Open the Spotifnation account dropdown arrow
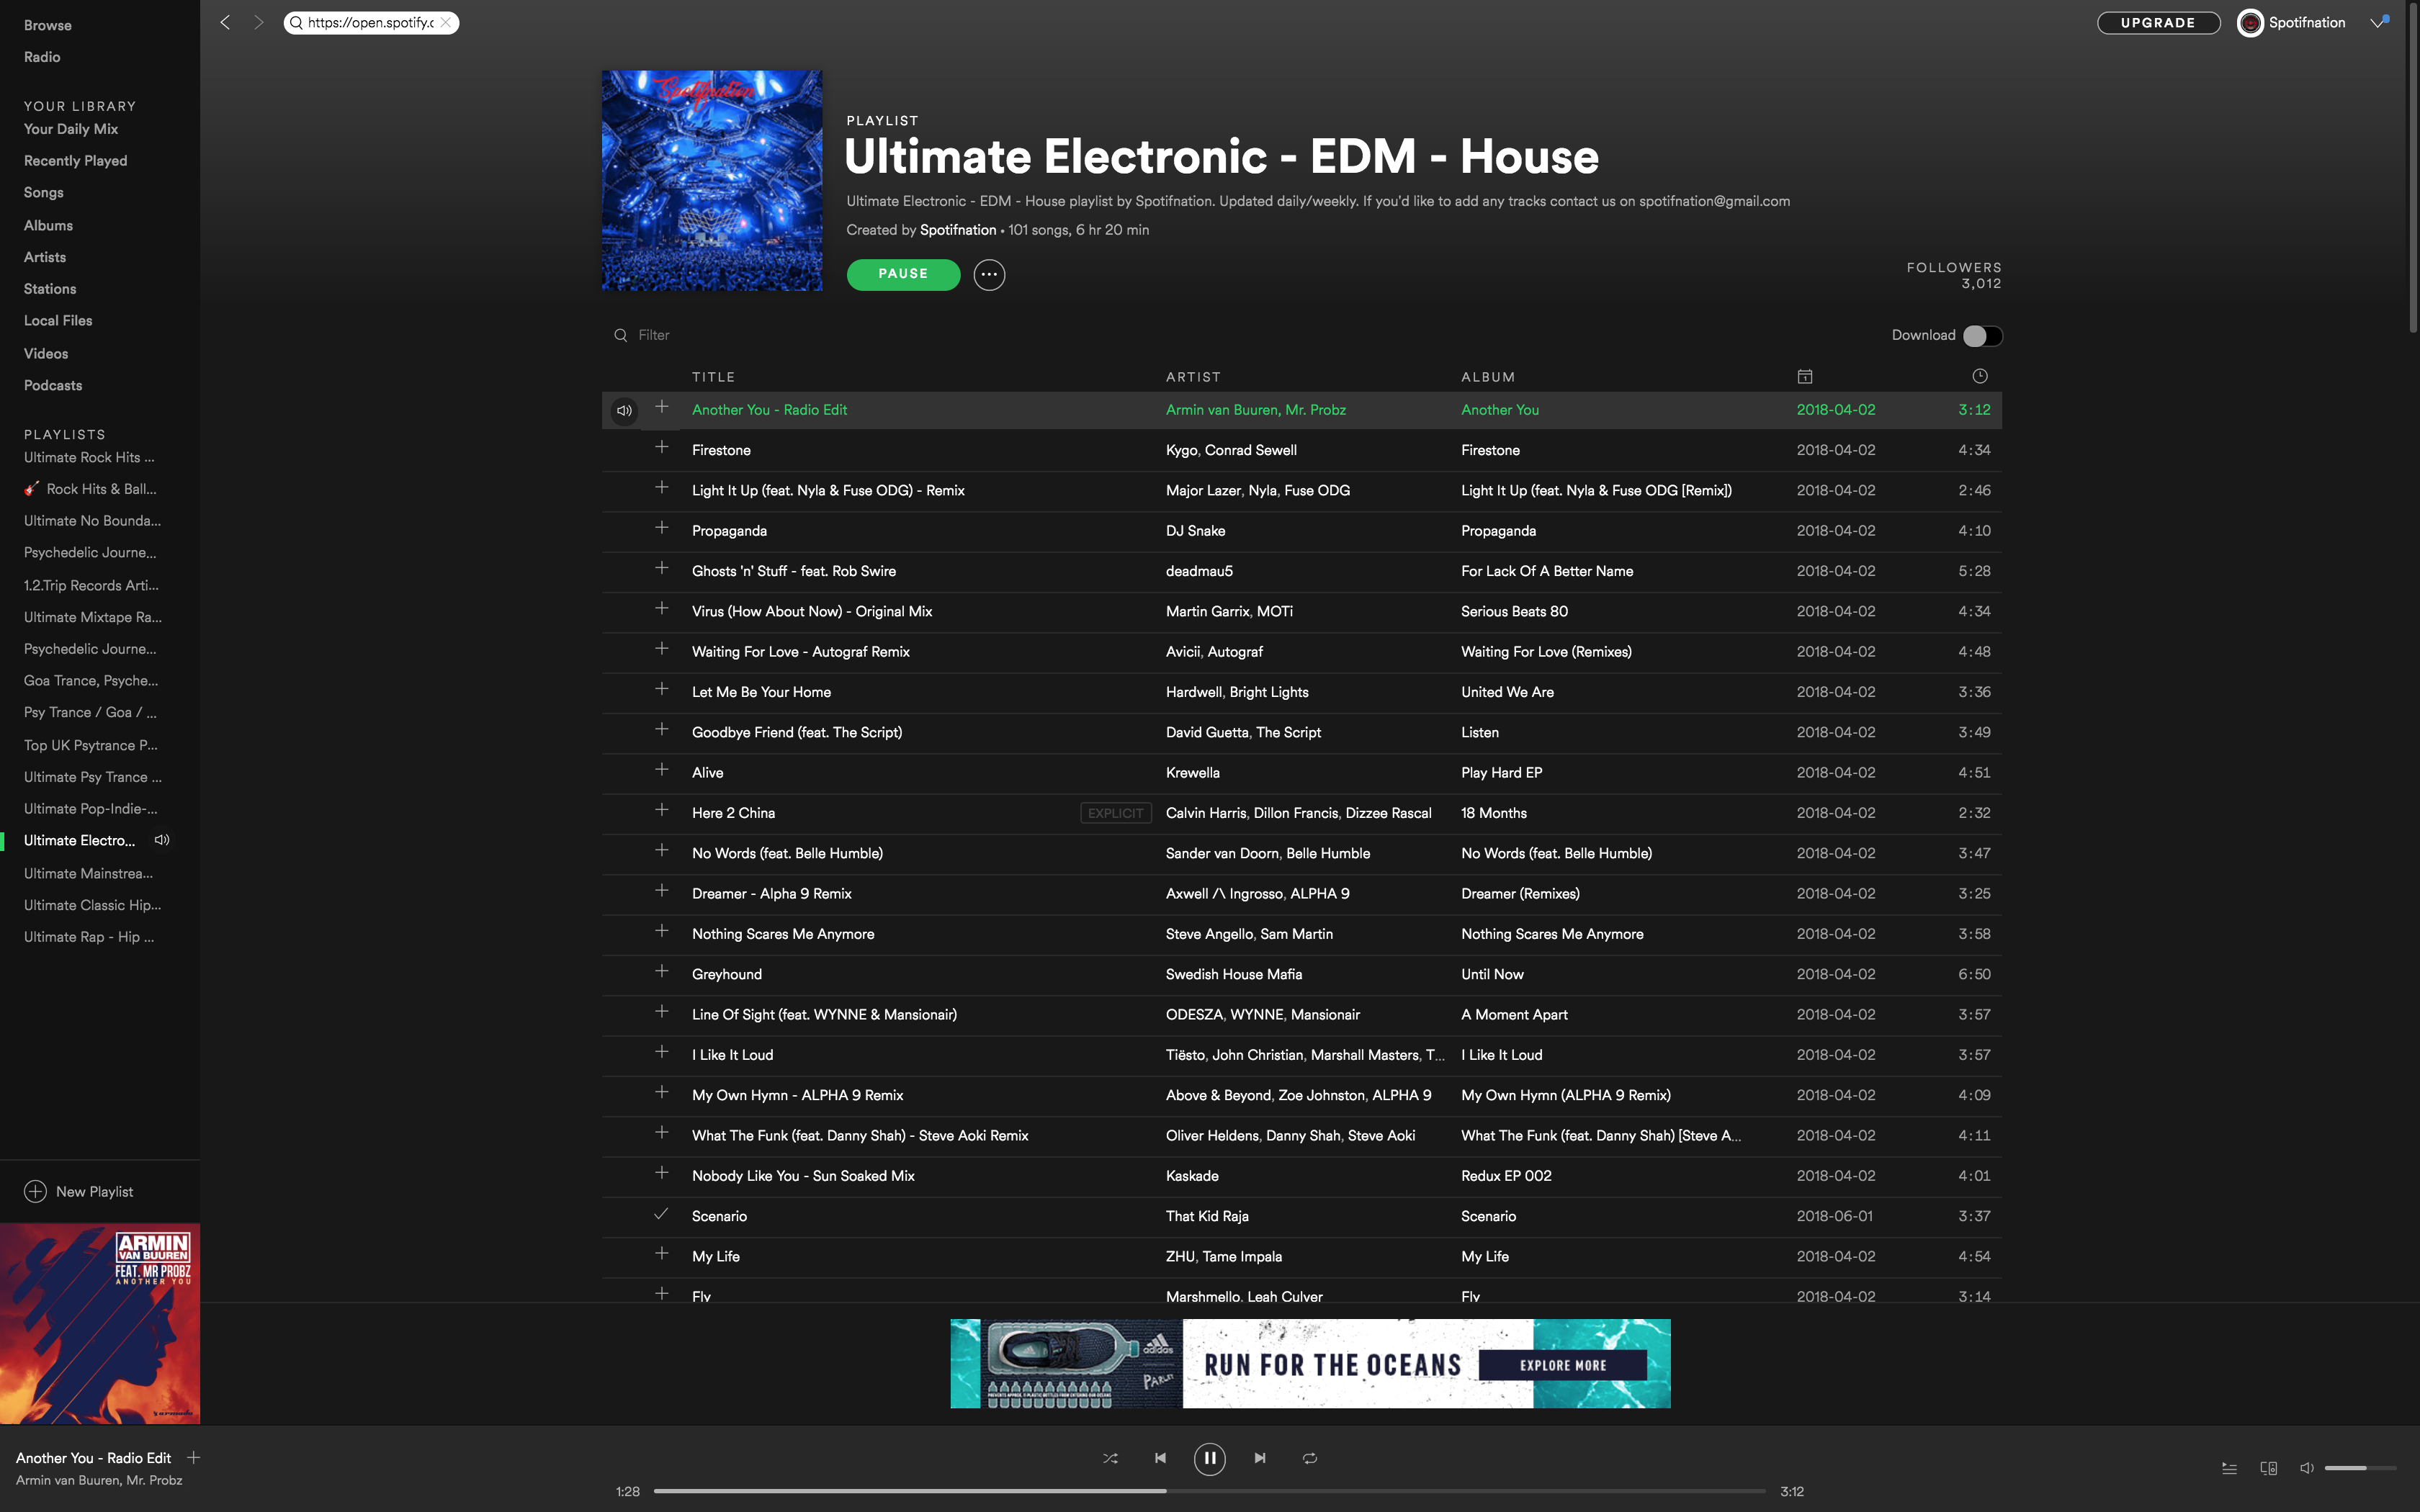Image resolution: width=2420 pixels, height=1512 pixels. pos(2377,23)
